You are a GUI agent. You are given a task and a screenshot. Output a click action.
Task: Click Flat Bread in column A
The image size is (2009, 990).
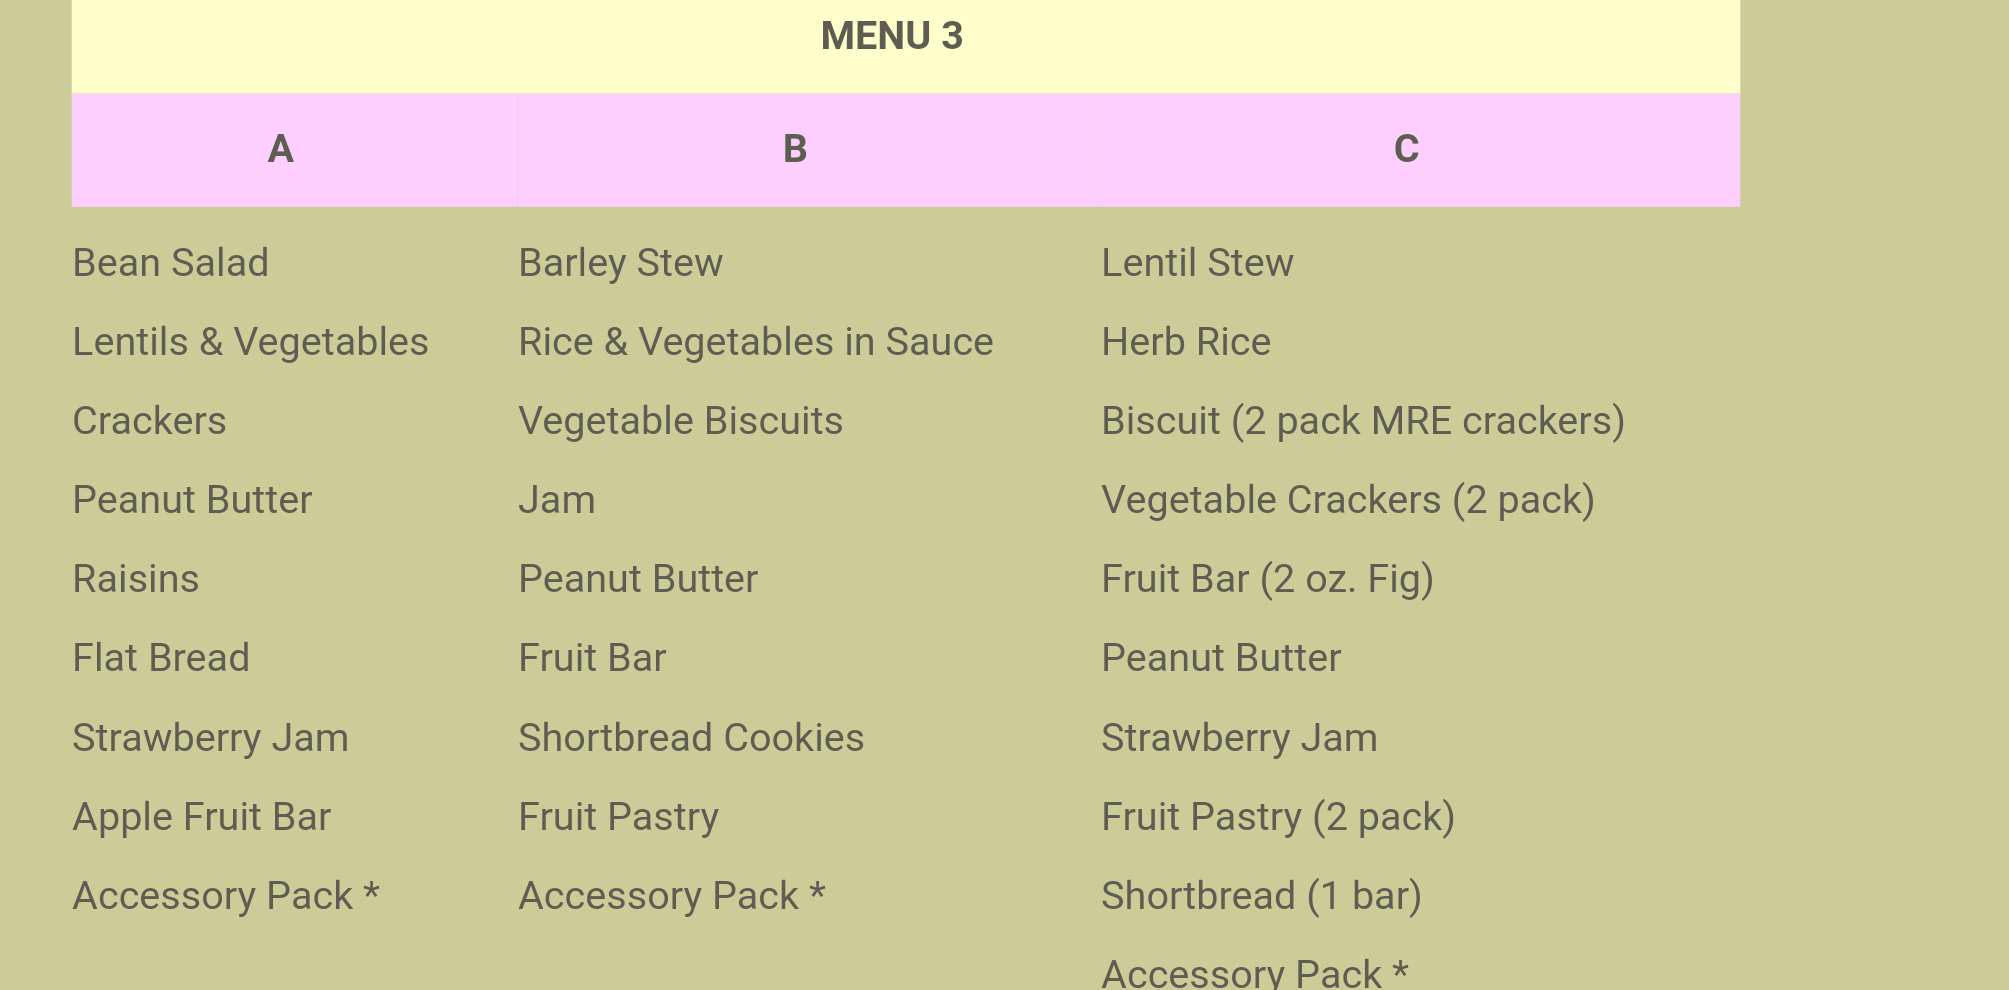[x=161, y=658]
